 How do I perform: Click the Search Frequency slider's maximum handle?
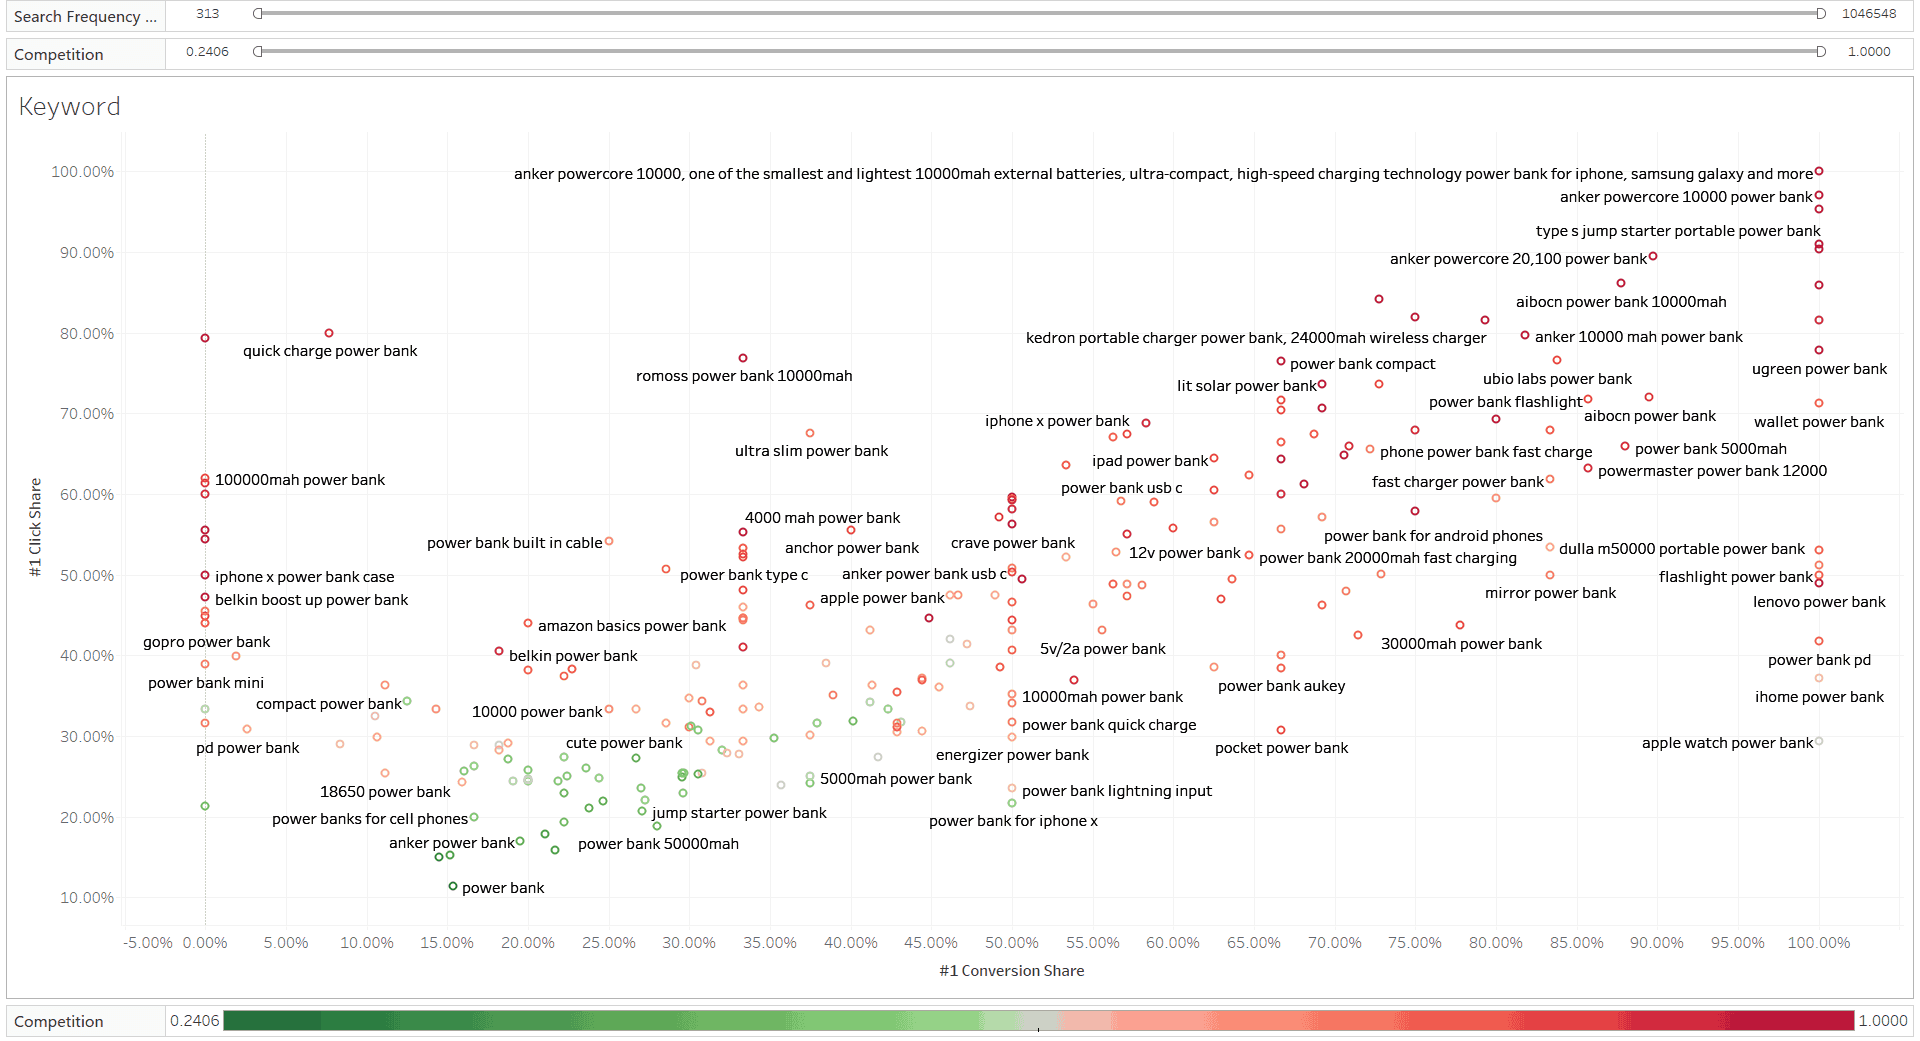click(x=1821, y=14)
